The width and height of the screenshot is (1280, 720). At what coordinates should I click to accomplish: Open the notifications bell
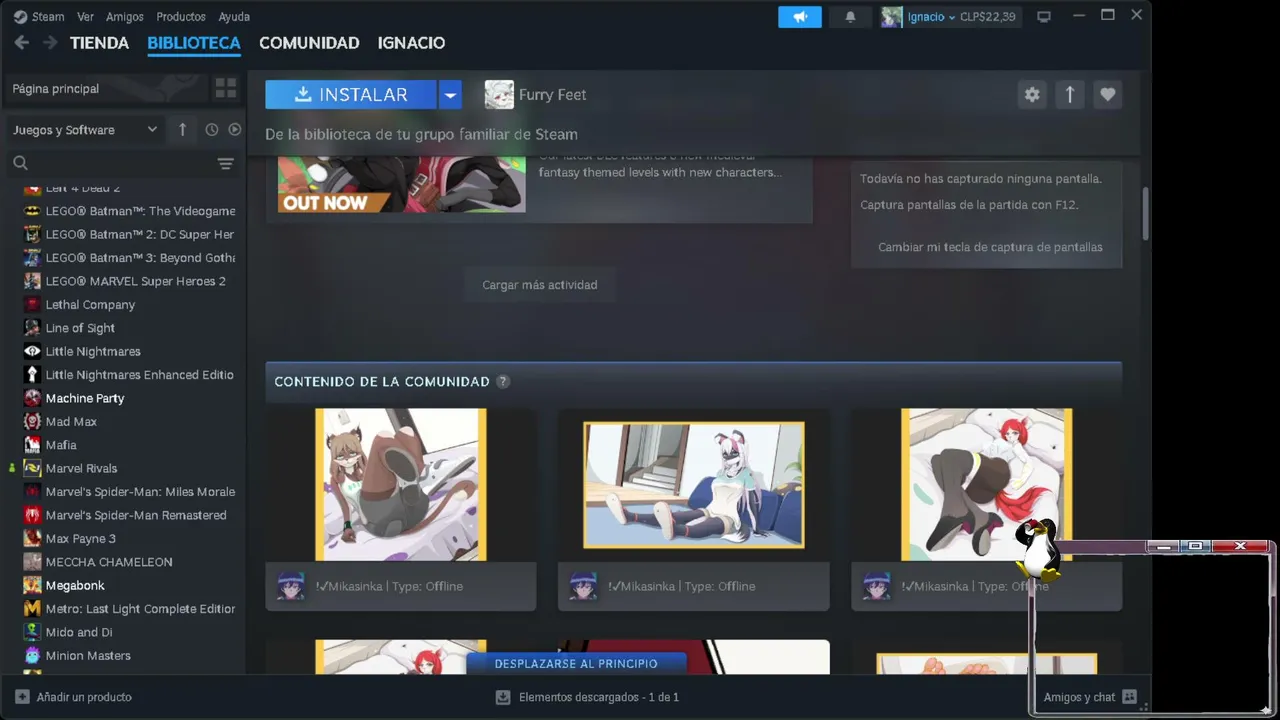(x=850, y=17)
